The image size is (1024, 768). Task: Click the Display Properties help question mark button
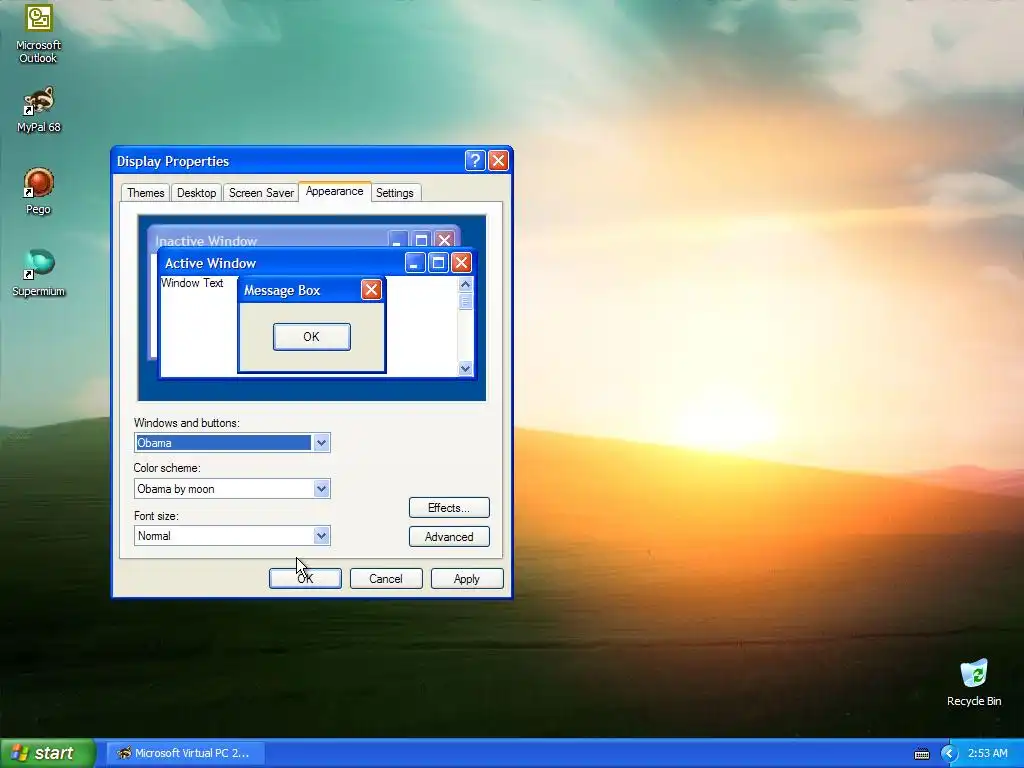click(x=475, y=161)
